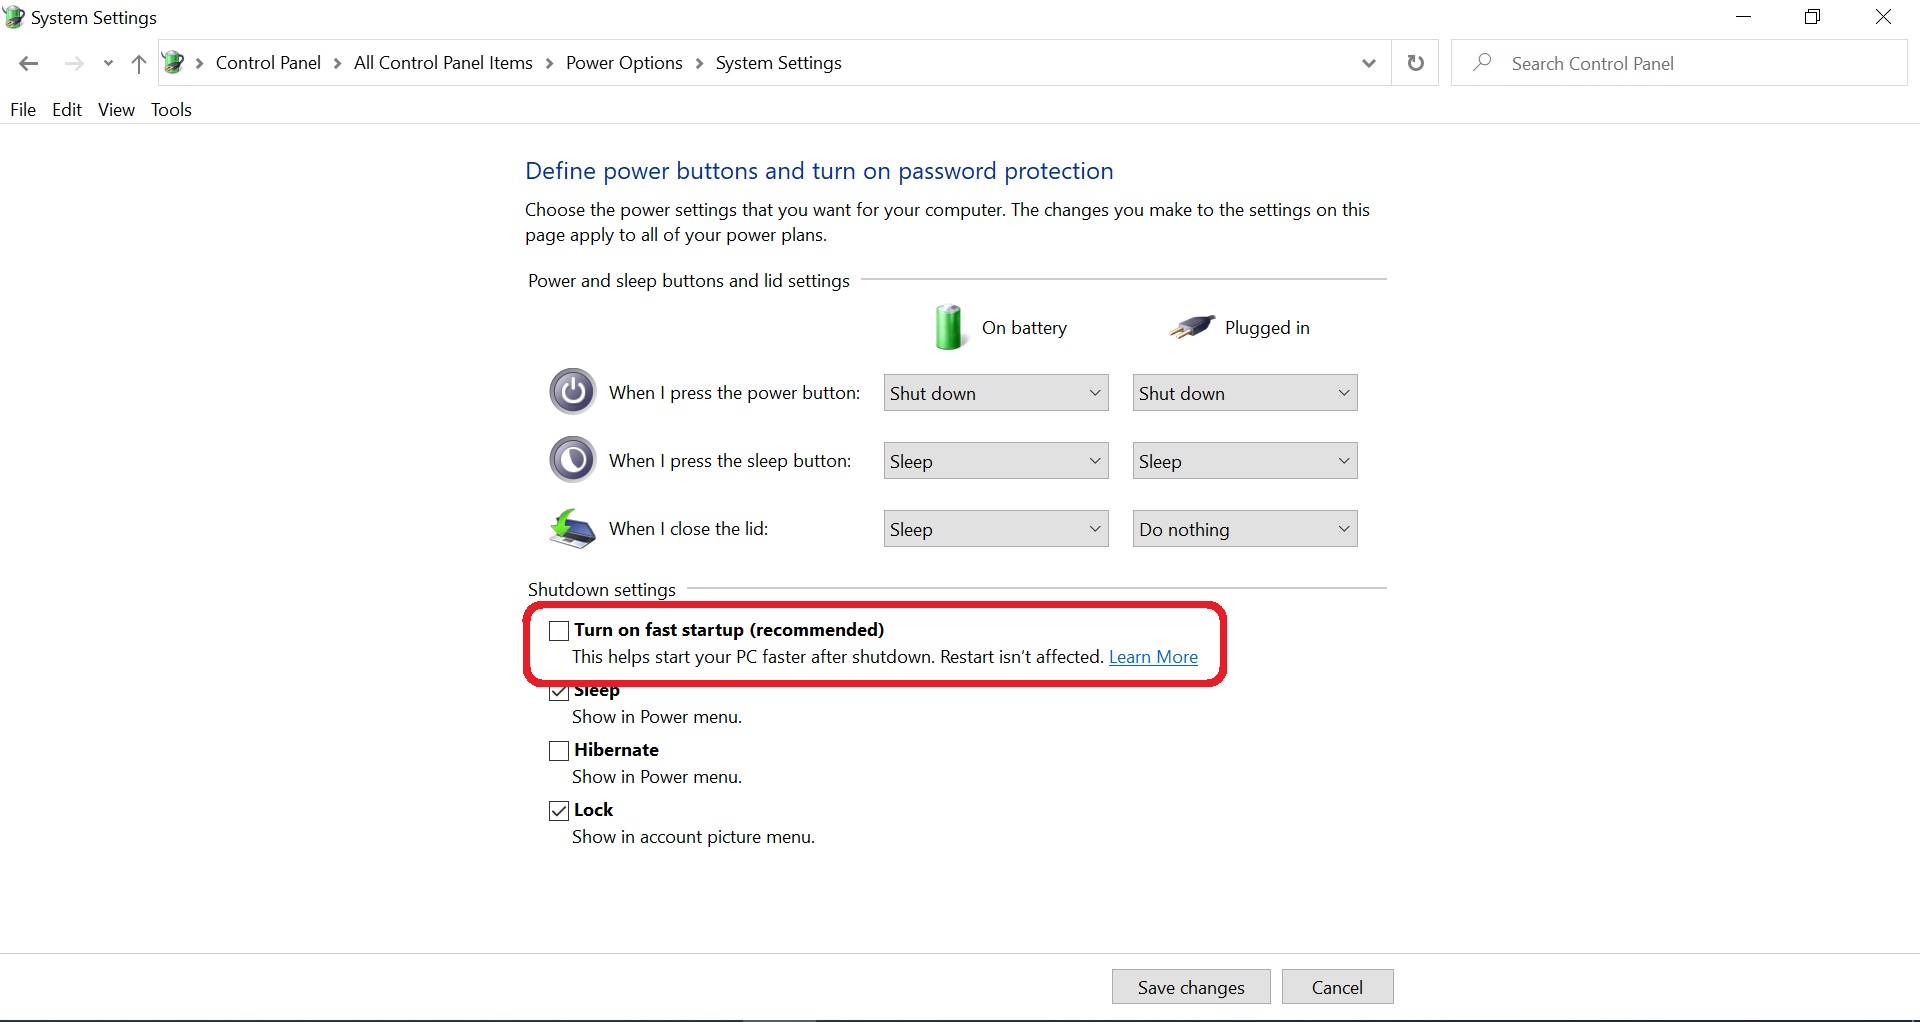Click the plug icon for Plugged in

1191,326
